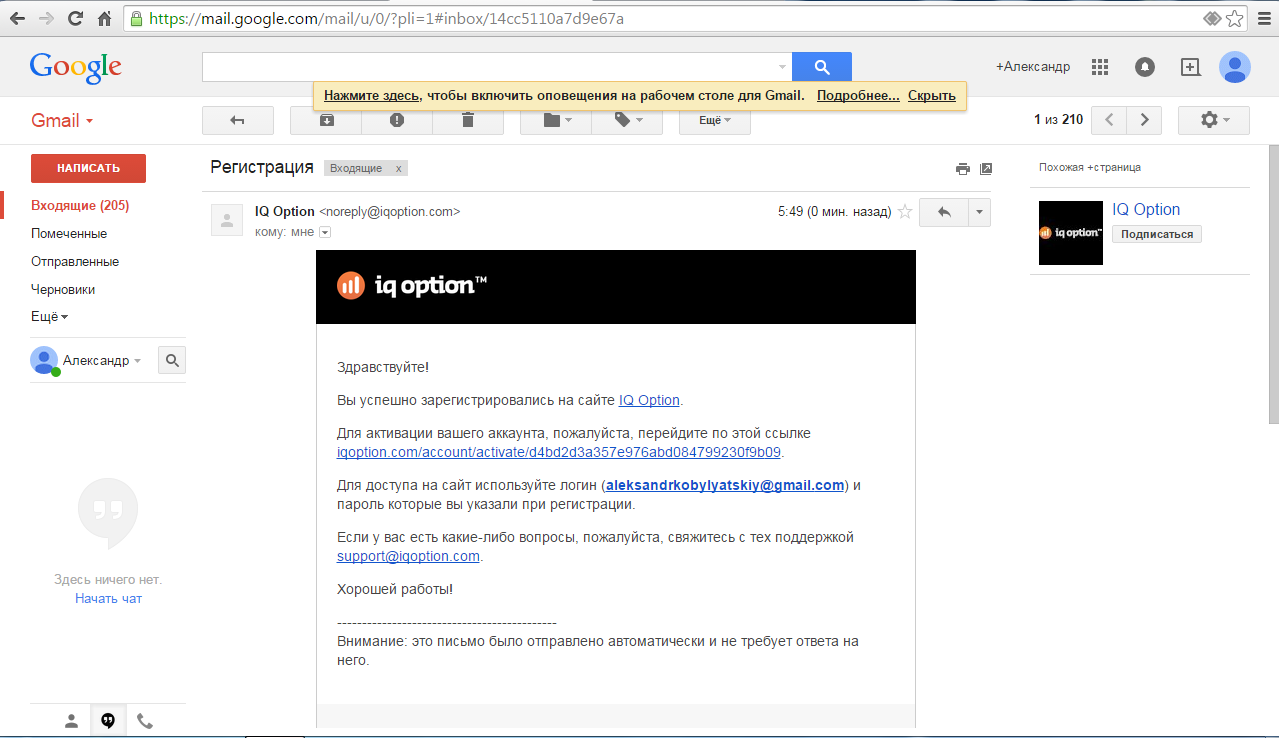Screen dimensions: 1279x738
Task: Open the Ещё actions dropdown in toolbar
Action: point(715,120)
